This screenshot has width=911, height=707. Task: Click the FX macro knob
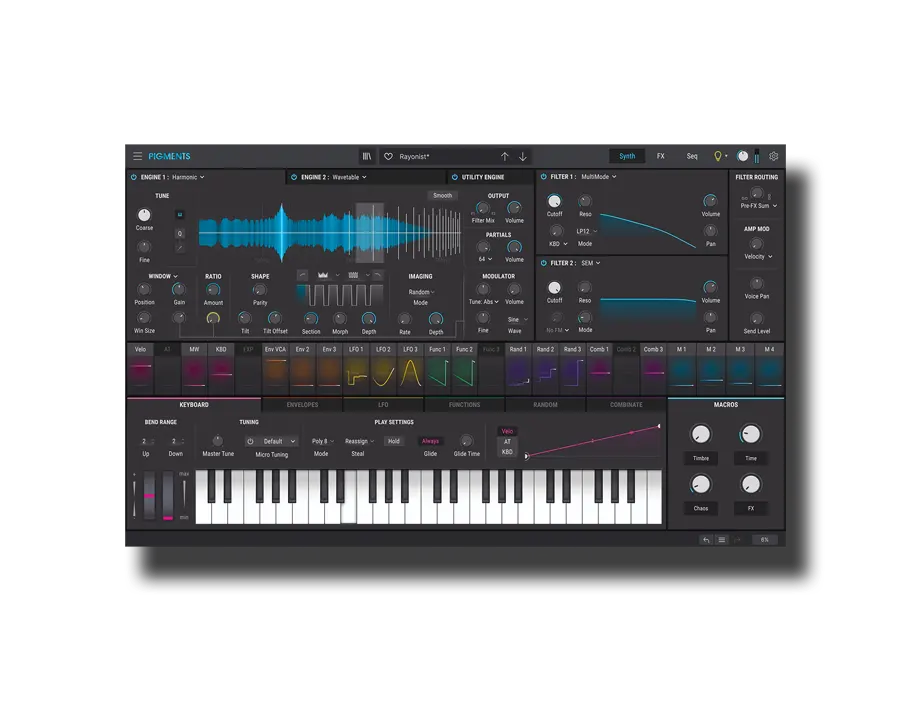[x=751, y=484]
